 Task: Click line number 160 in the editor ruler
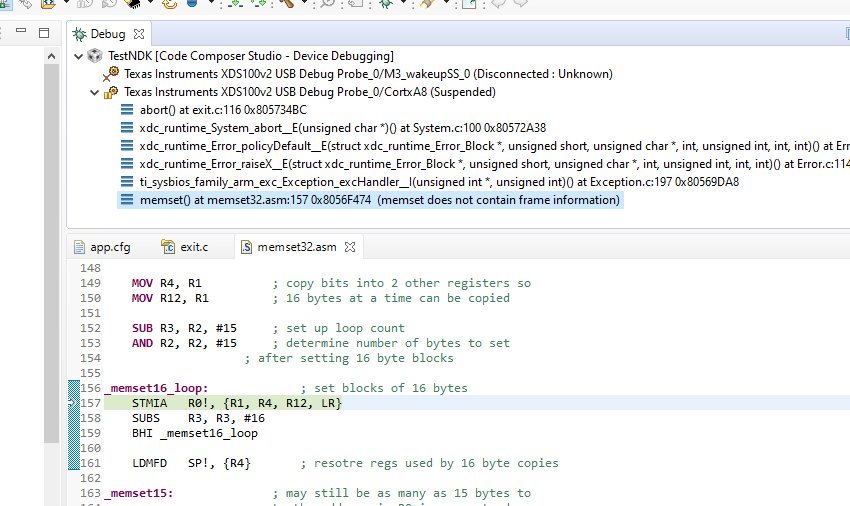(x=91, y=448)
